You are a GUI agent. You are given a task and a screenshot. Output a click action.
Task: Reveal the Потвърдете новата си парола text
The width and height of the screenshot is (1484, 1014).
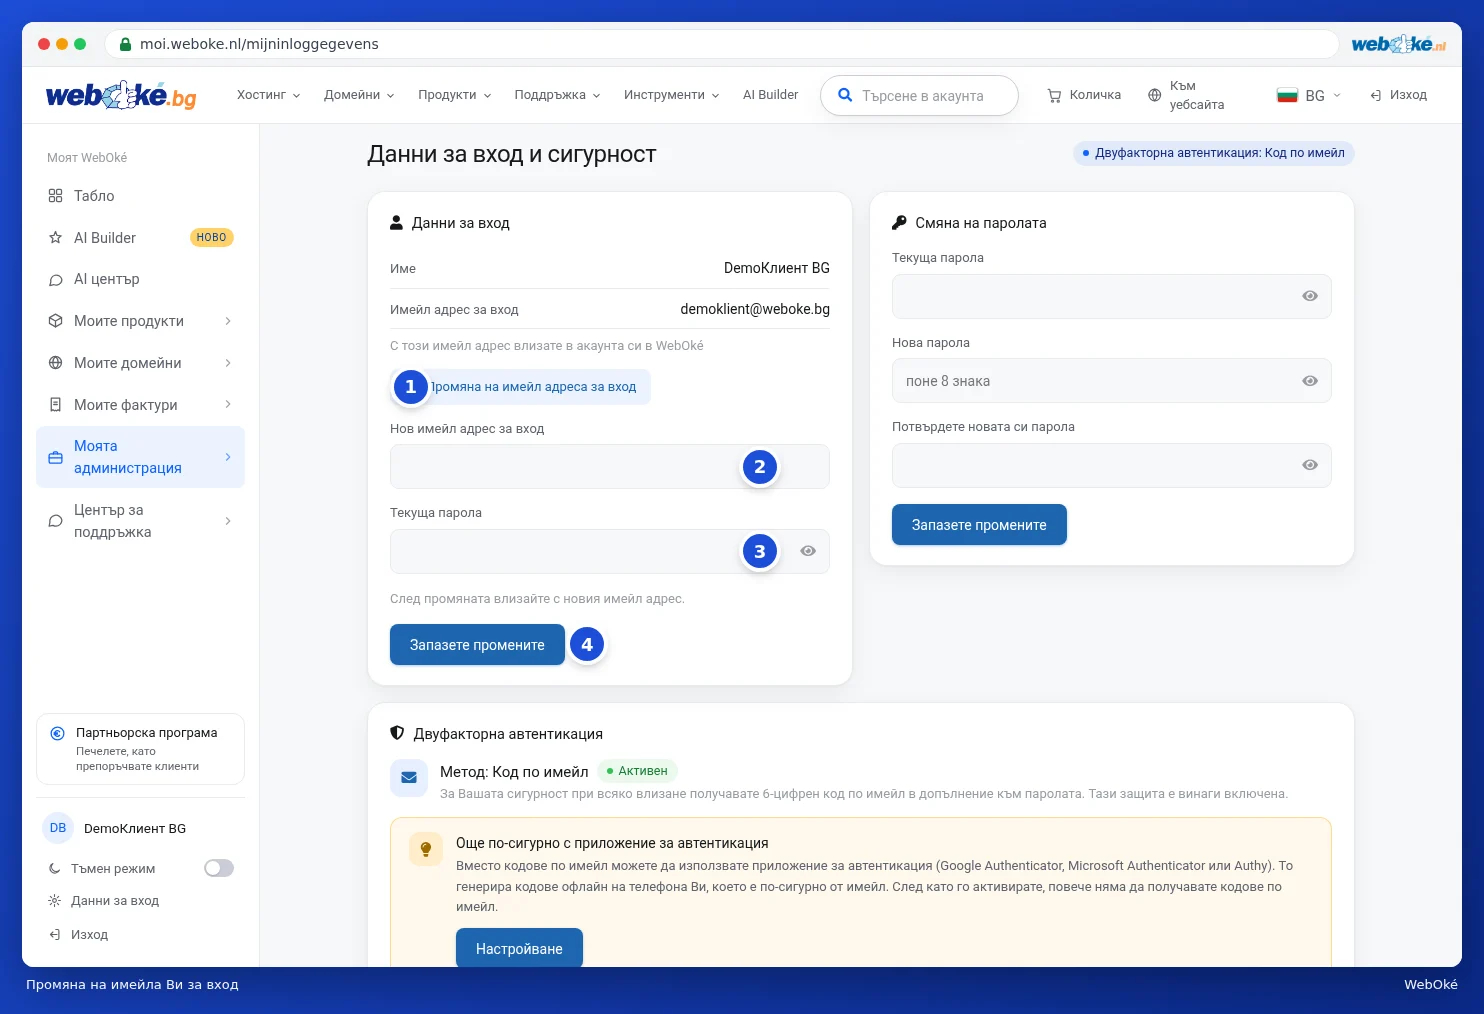click(x=1310, y=465)
